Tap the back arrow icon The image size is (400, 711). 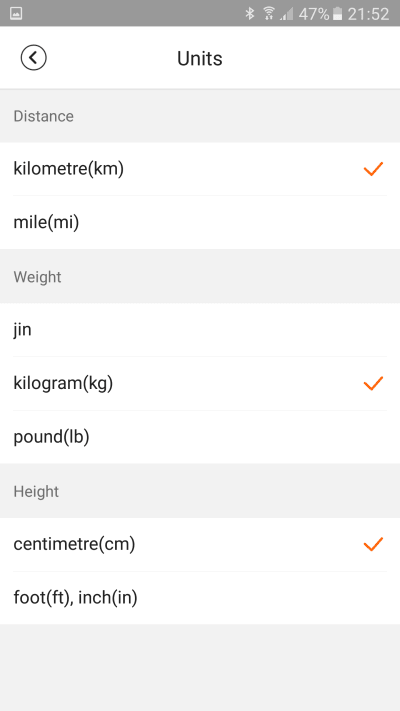click(33, 58)
